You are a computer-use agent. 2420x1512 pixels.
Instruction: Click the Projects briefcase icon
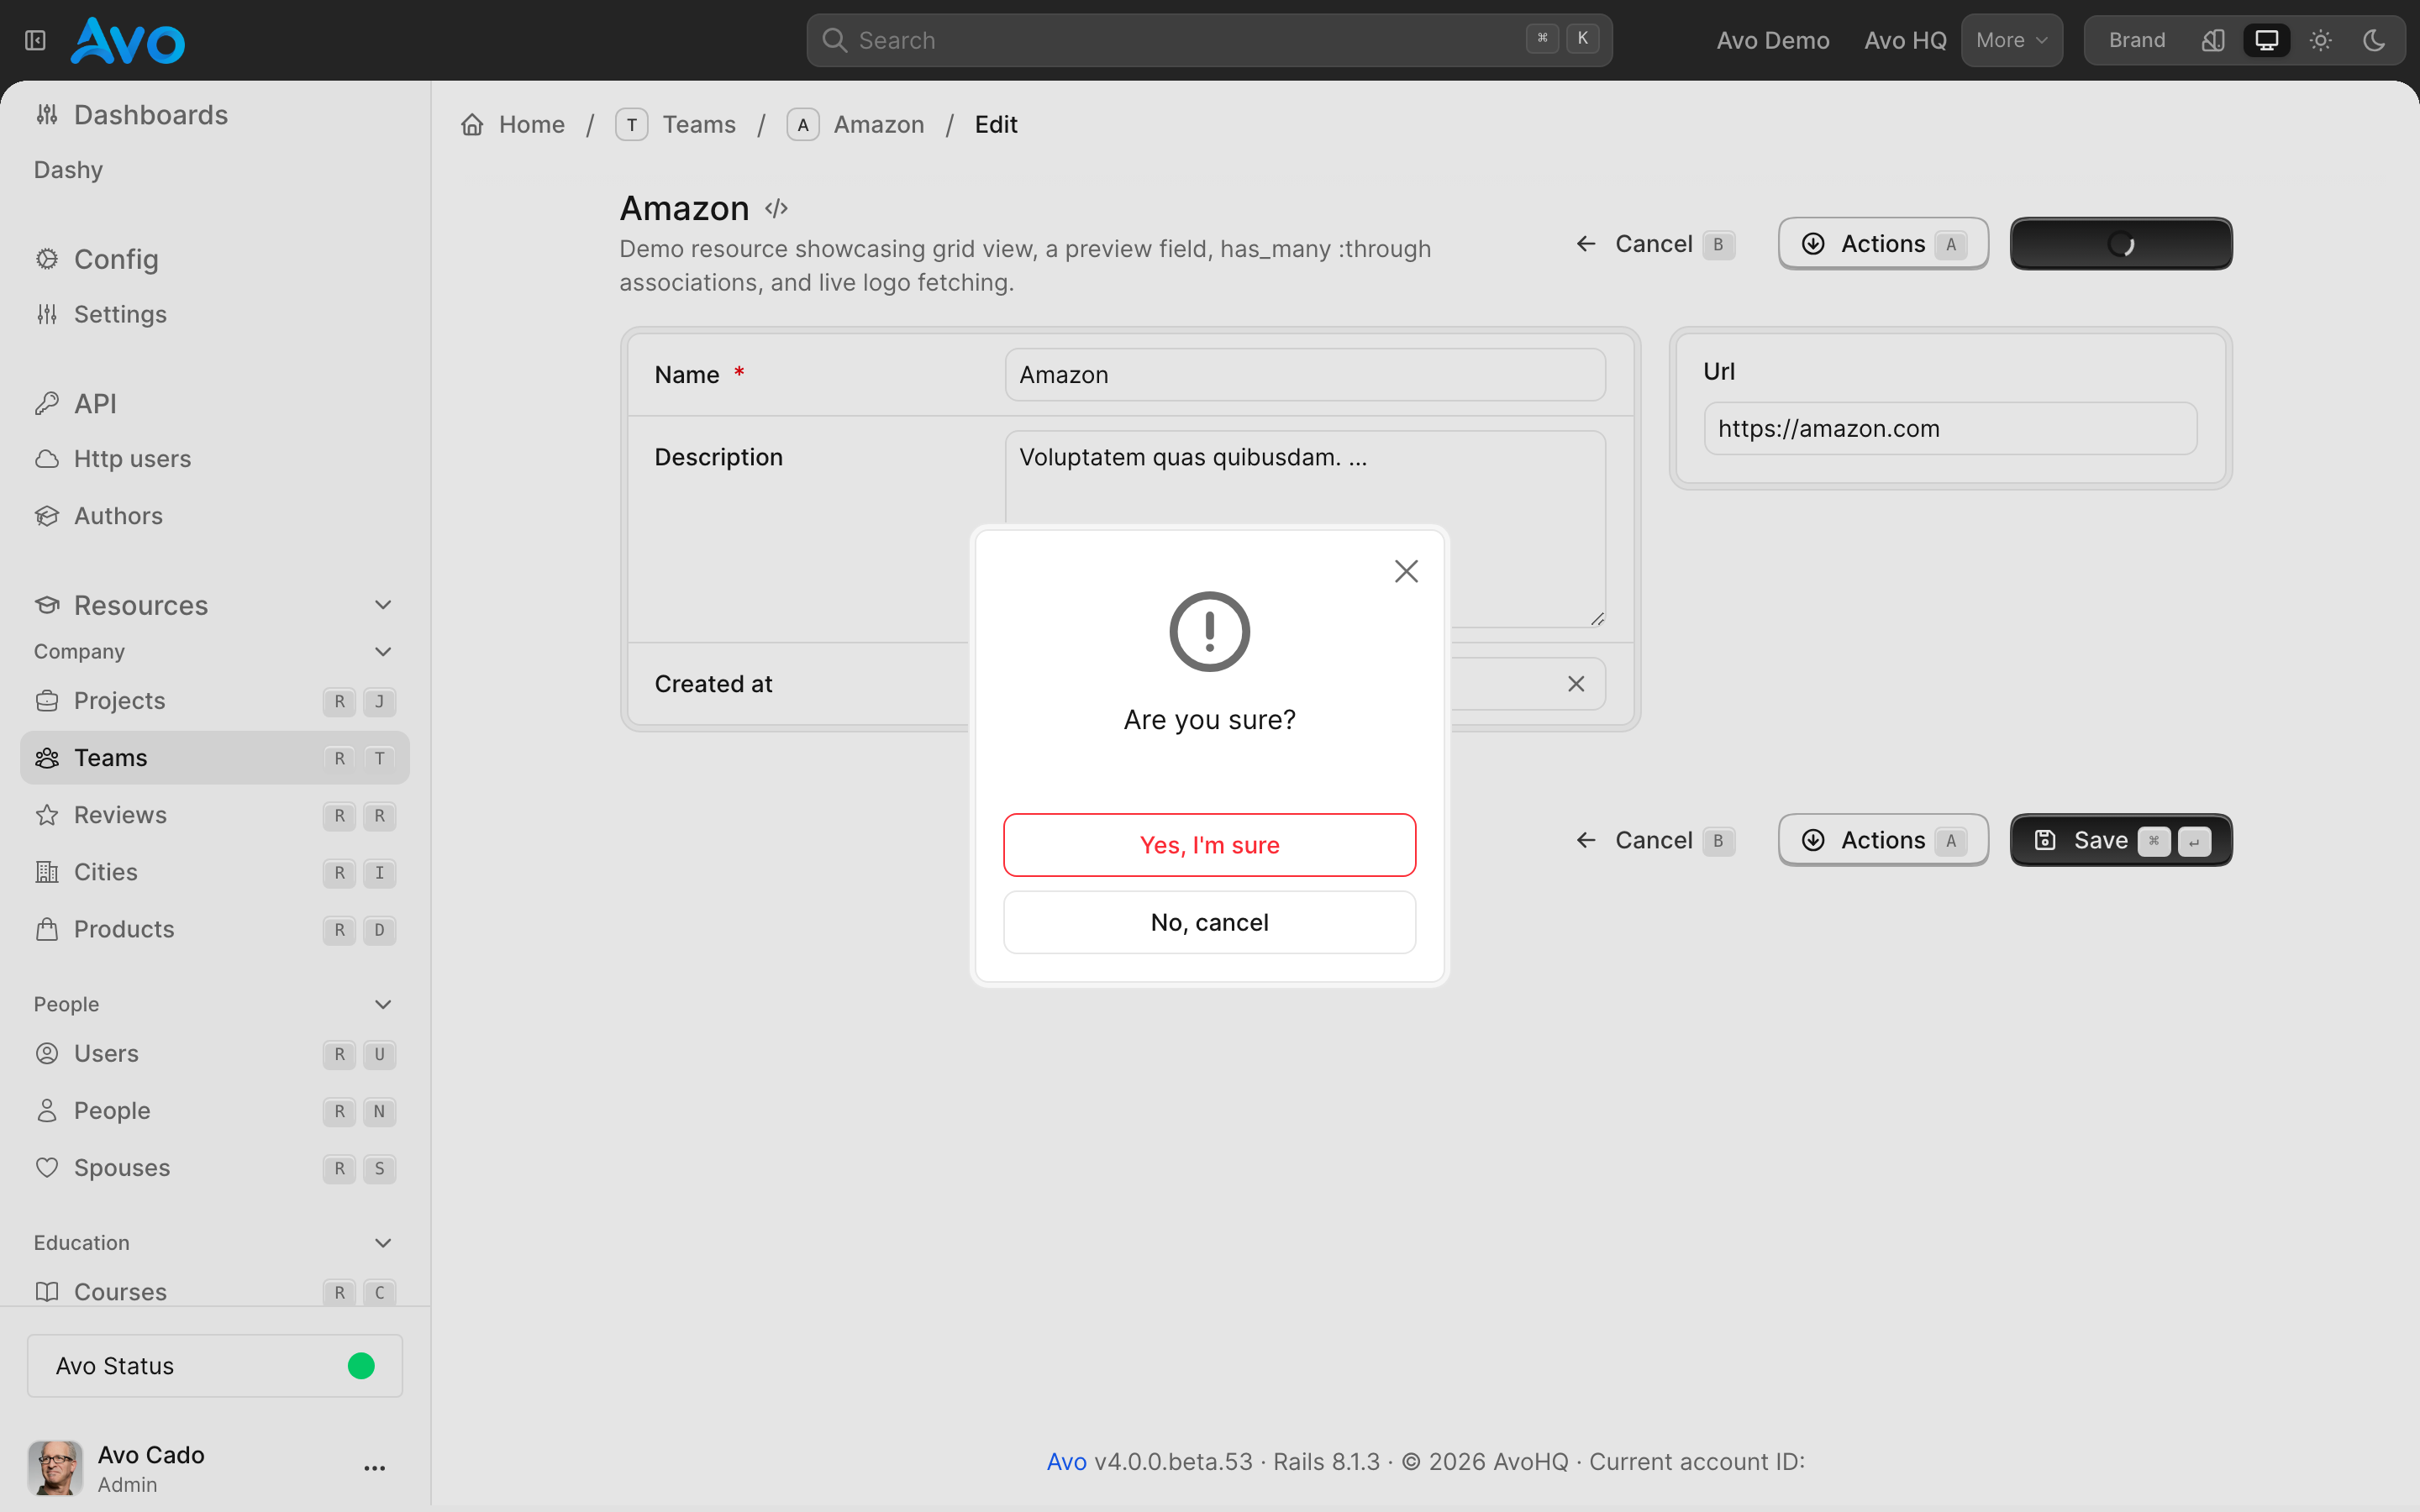(46, 701)
